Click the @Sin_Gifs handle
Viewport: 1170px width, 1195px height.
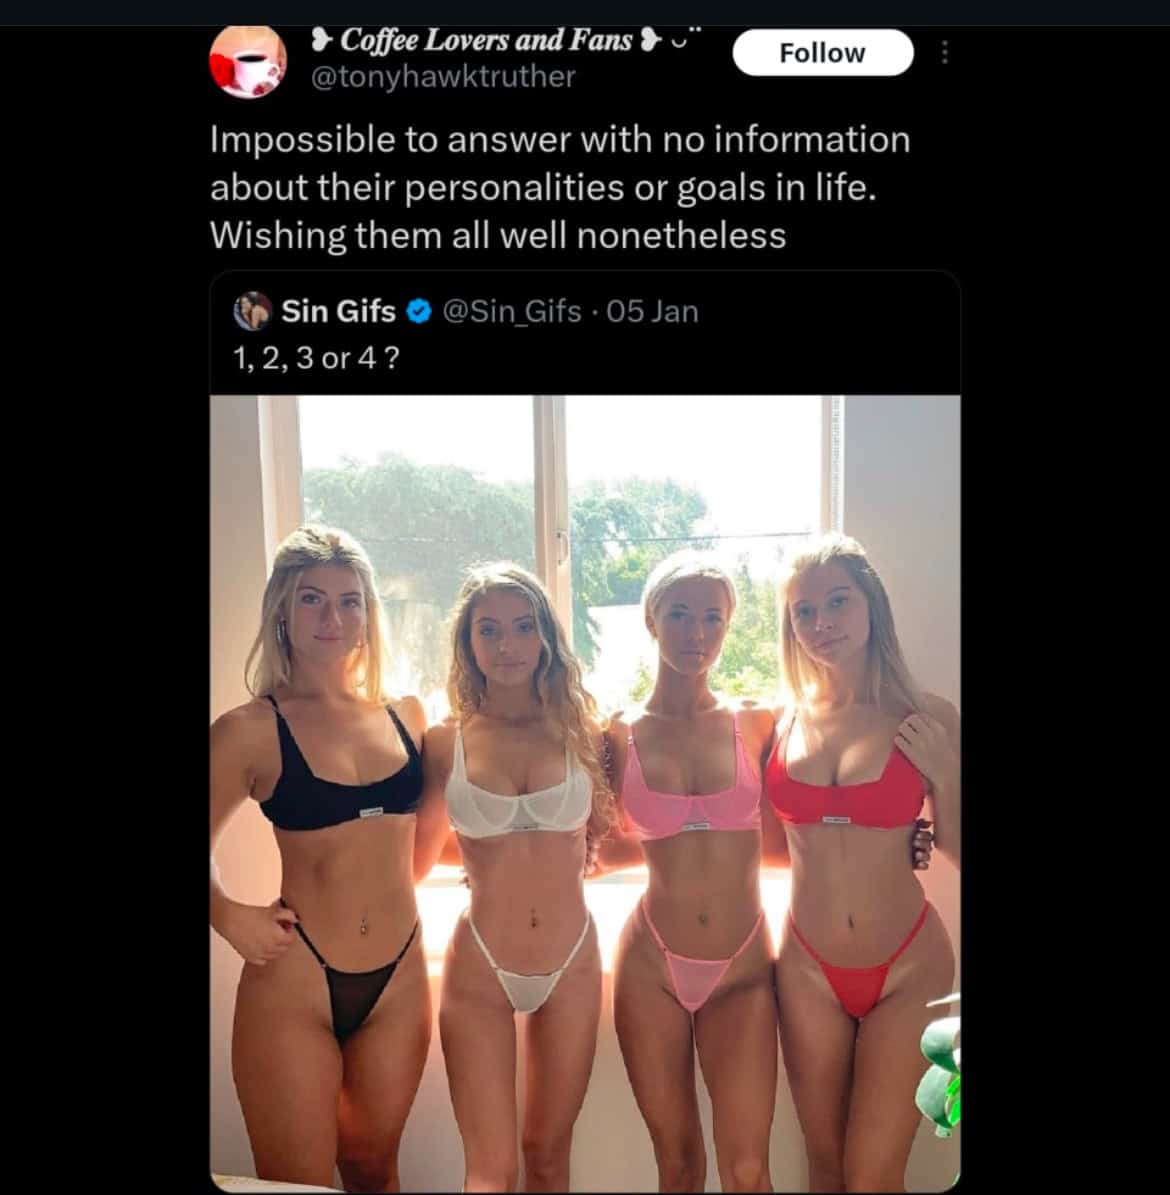click(x=511, y=312)
